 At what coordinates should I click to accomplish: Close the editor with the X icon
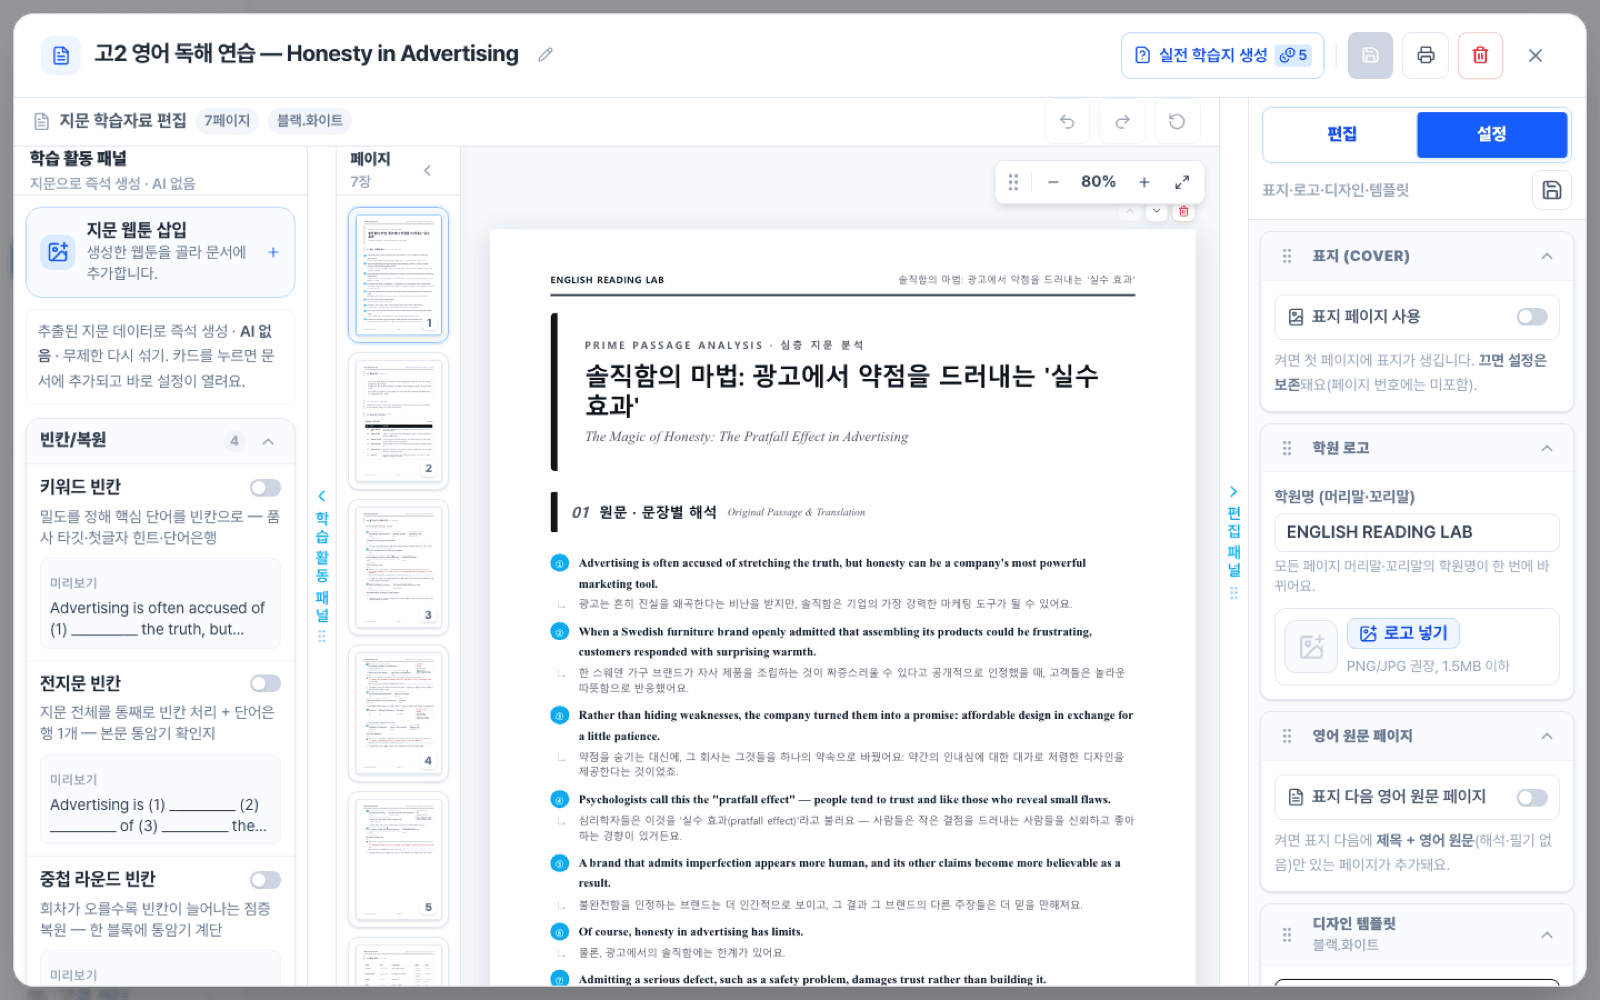click(x=1535, y=55)
